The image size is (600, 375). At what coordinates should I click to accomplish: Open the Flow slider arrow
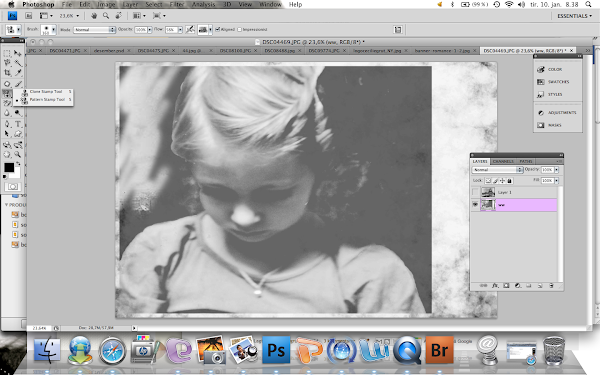coord(180,29)
